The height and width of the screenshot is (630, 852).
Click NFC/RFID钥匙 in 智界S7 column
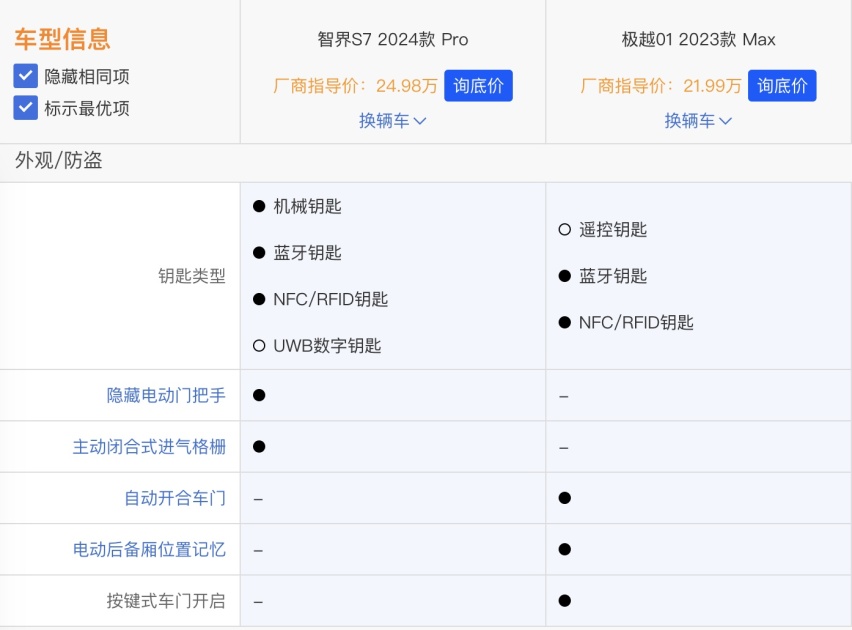pos(330,299)
